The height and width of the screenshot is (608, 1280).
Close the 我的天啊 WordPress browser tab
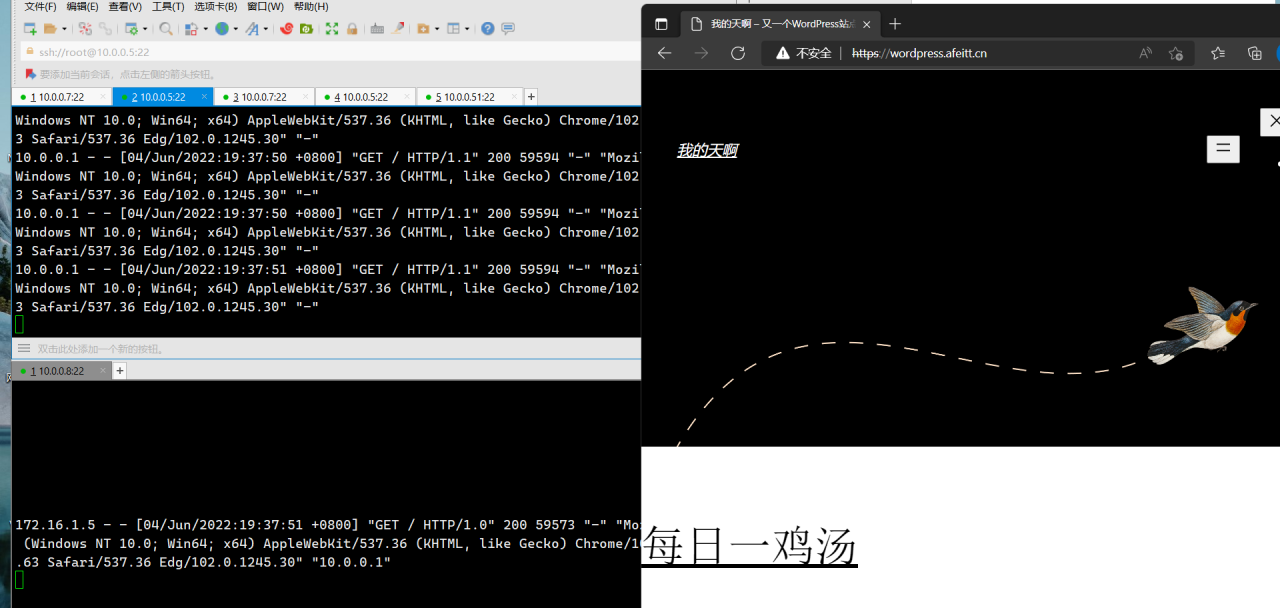(x=866, y=24)
